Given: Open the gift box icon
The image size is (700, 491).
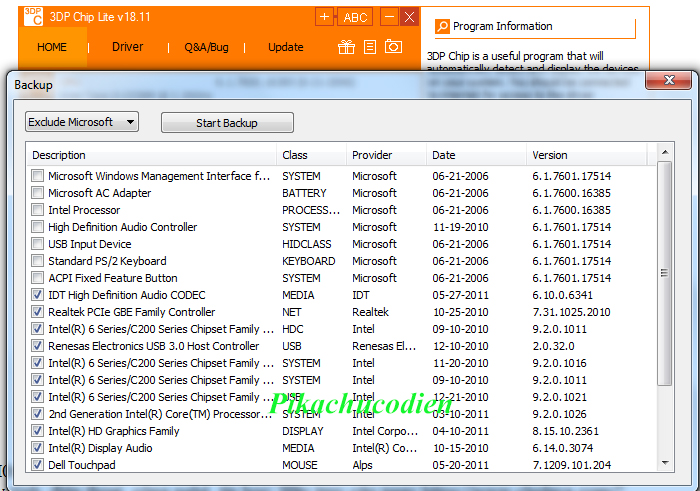Looking at the screenshot, I should click(346, 47).
